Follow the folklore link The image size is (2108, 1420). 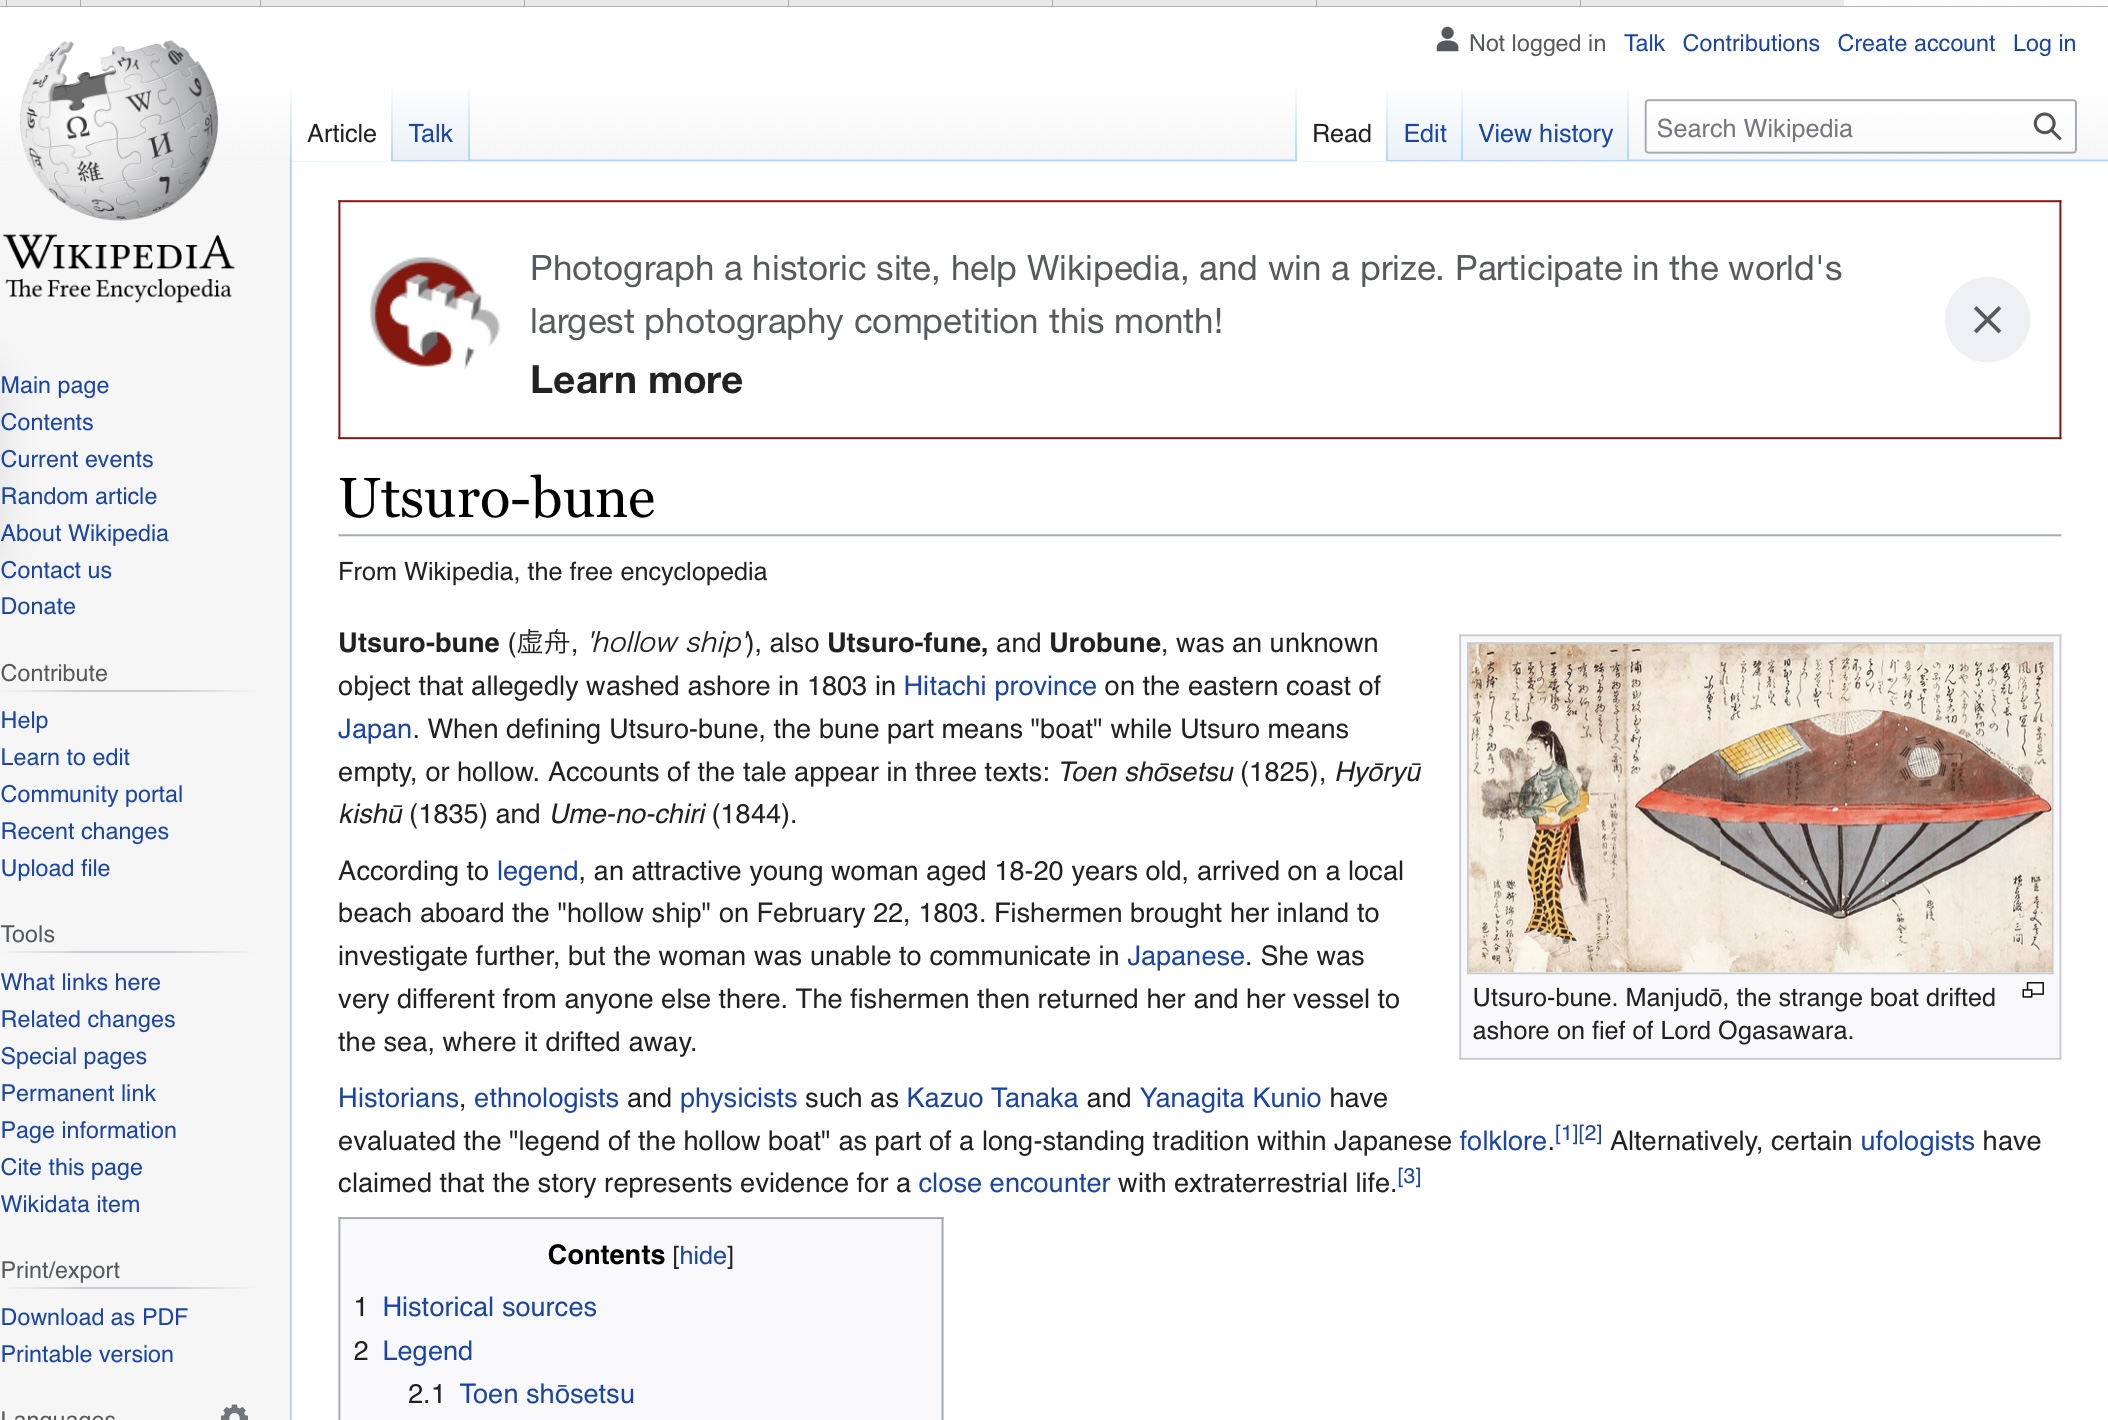tap(1503, 1141)
